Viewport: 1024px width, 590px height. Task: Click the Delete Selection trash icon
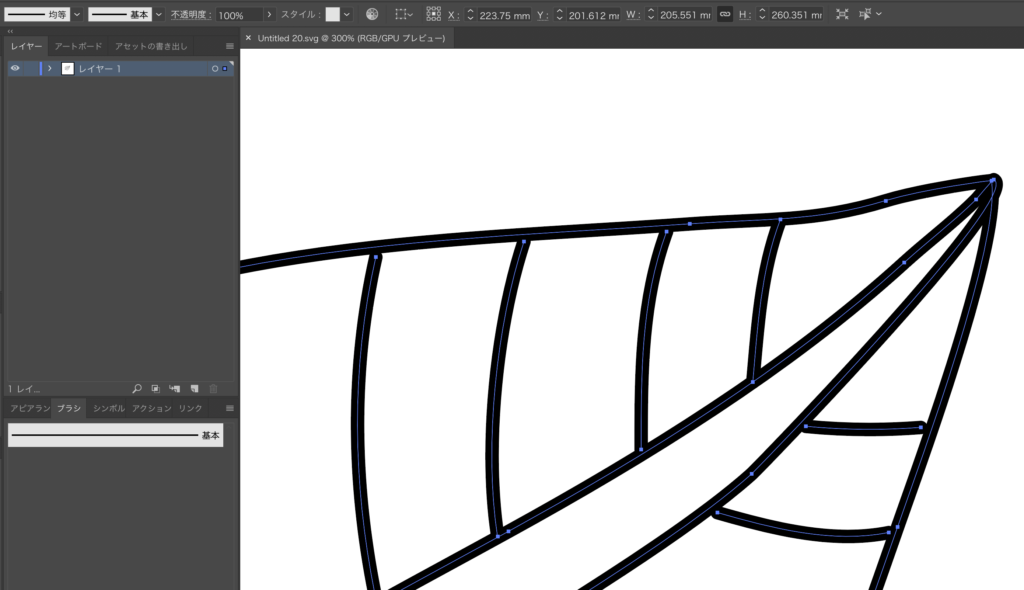(x=213, y=388)
